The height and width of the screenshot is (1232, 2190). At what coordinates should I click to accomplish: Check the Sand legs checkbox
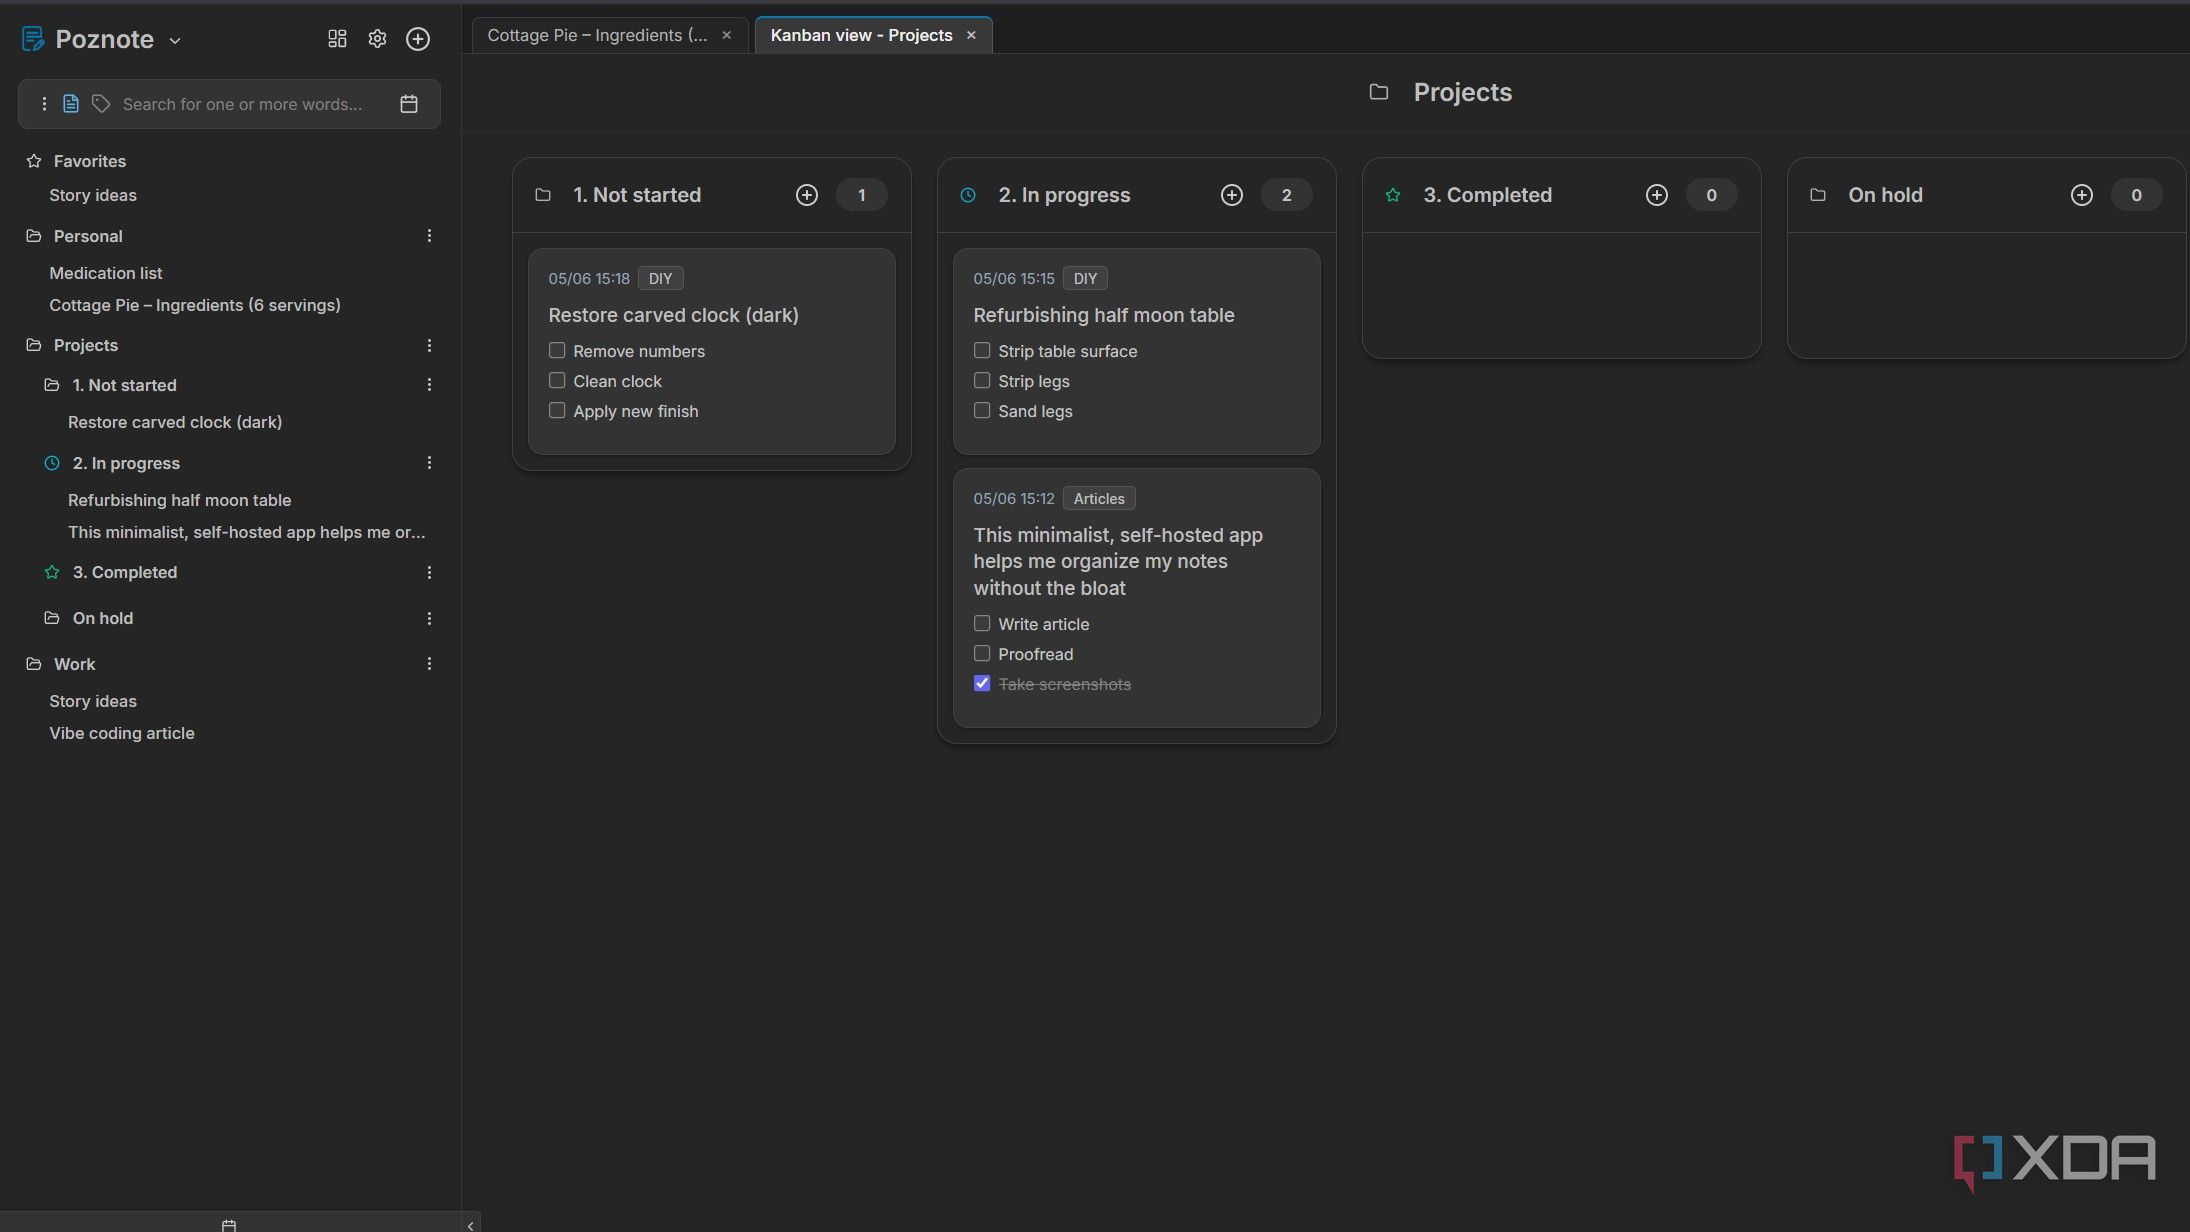[982, 411]
